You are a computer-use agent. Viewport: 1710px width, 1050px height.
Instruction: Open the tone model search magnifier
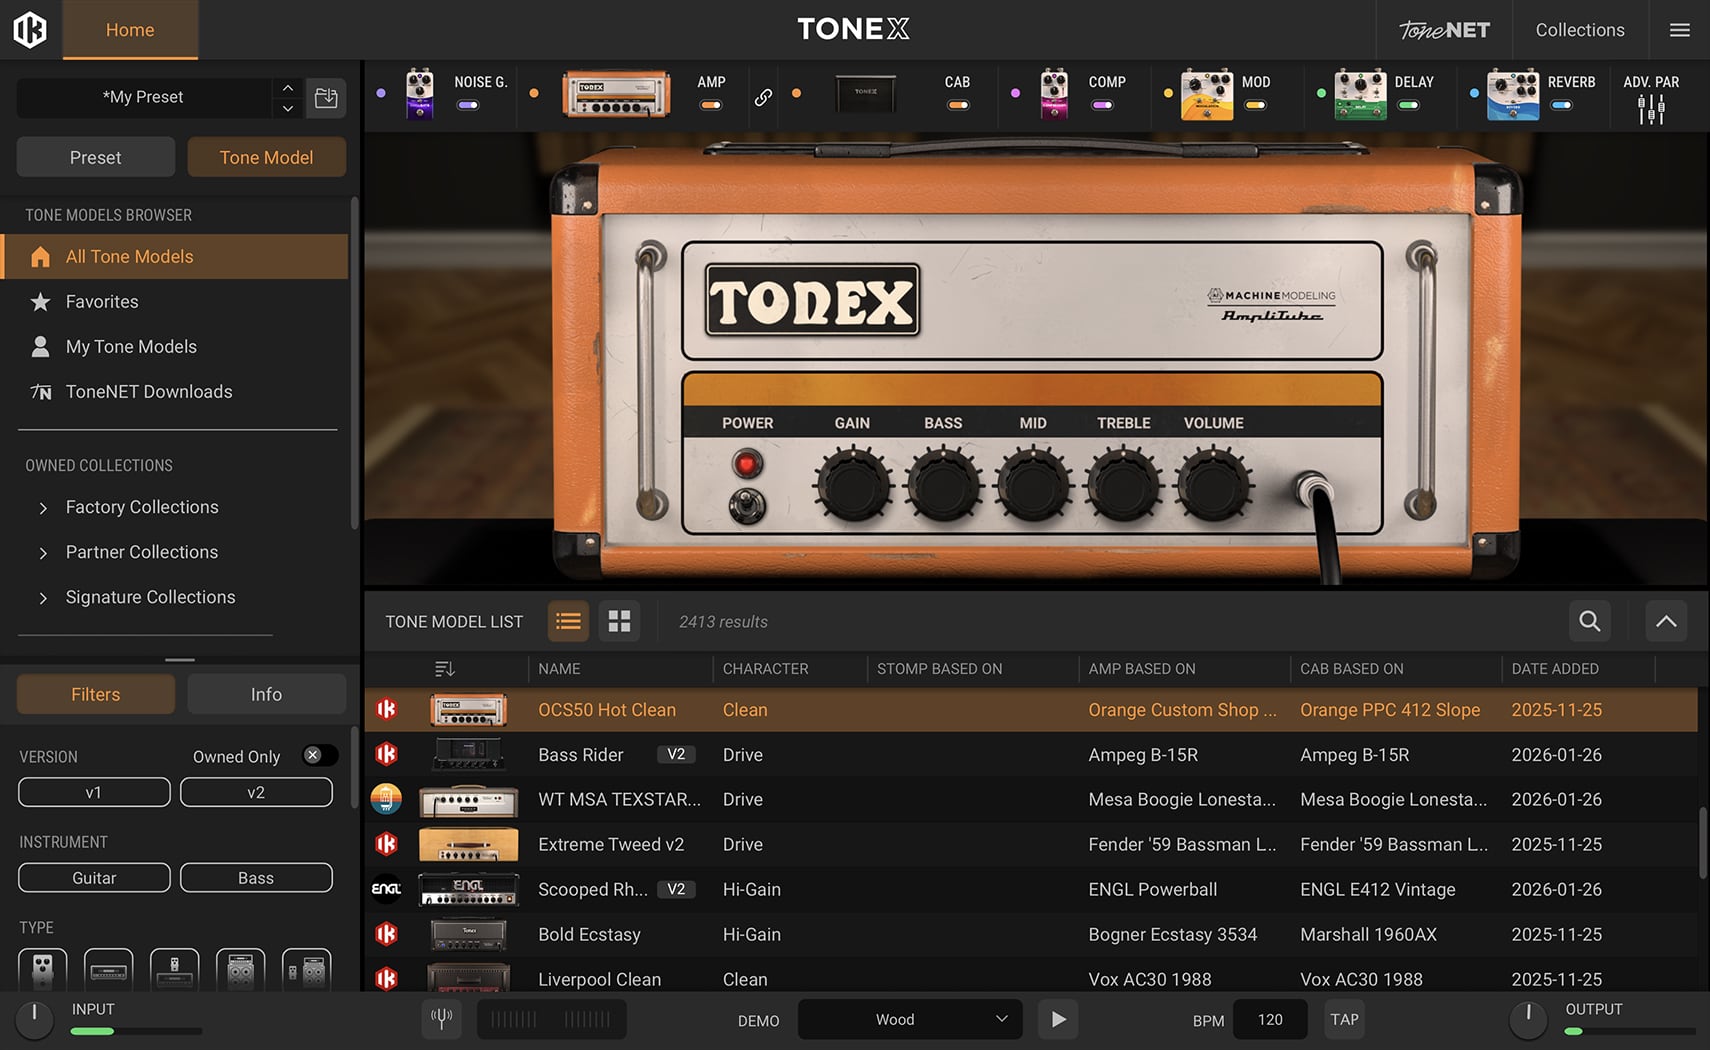point(1589,621)
